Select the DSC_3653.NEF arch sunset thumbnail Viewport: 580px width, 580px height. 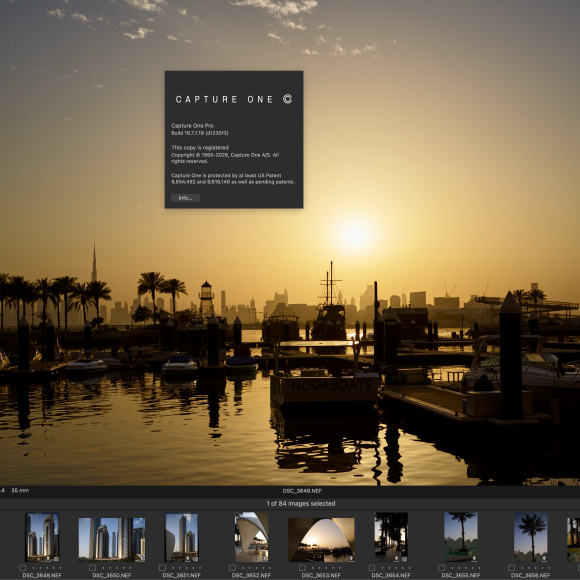coord(321,539)
